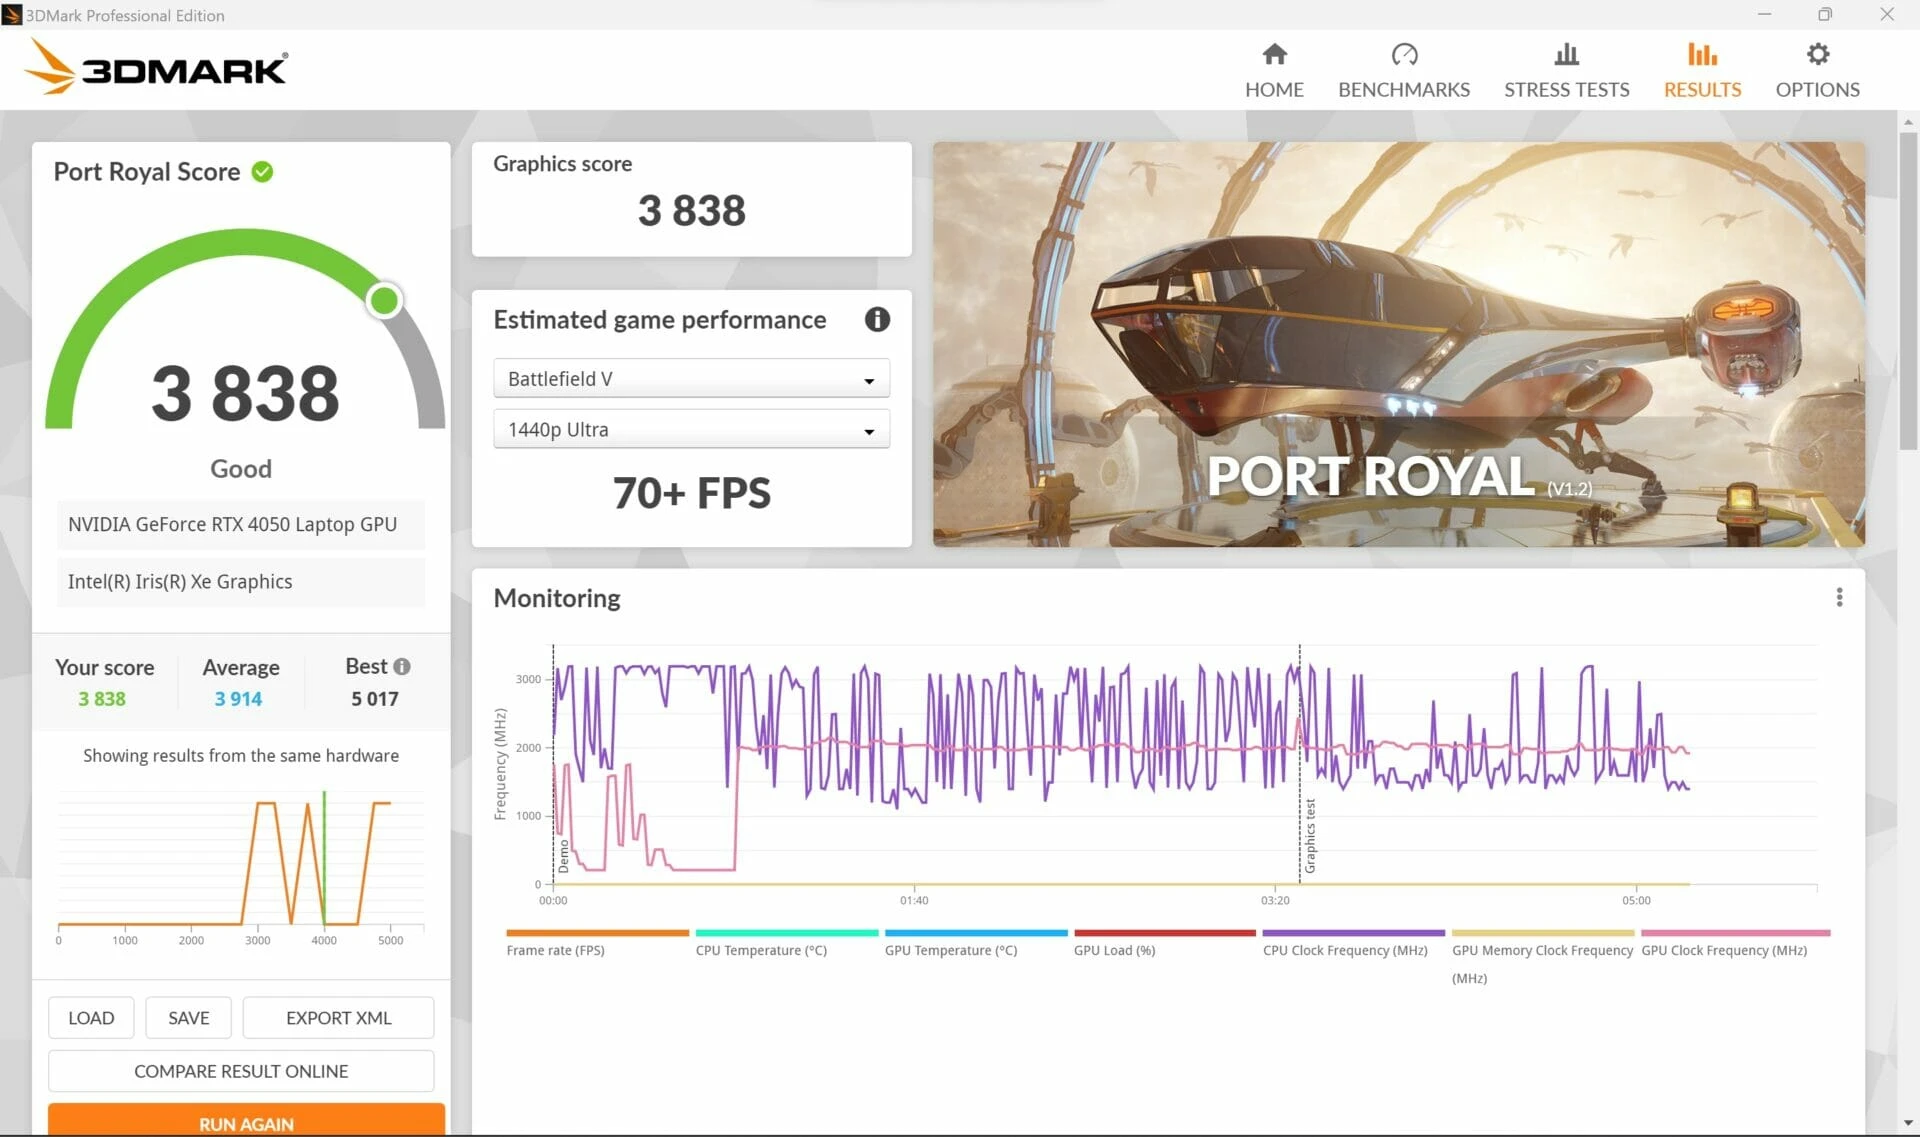Image resolution: width=1920 pixels, height=1137 pixels.
Task: Click the Estimated game performance info icon
Action: pyautogui.click(x=877, y=319)
